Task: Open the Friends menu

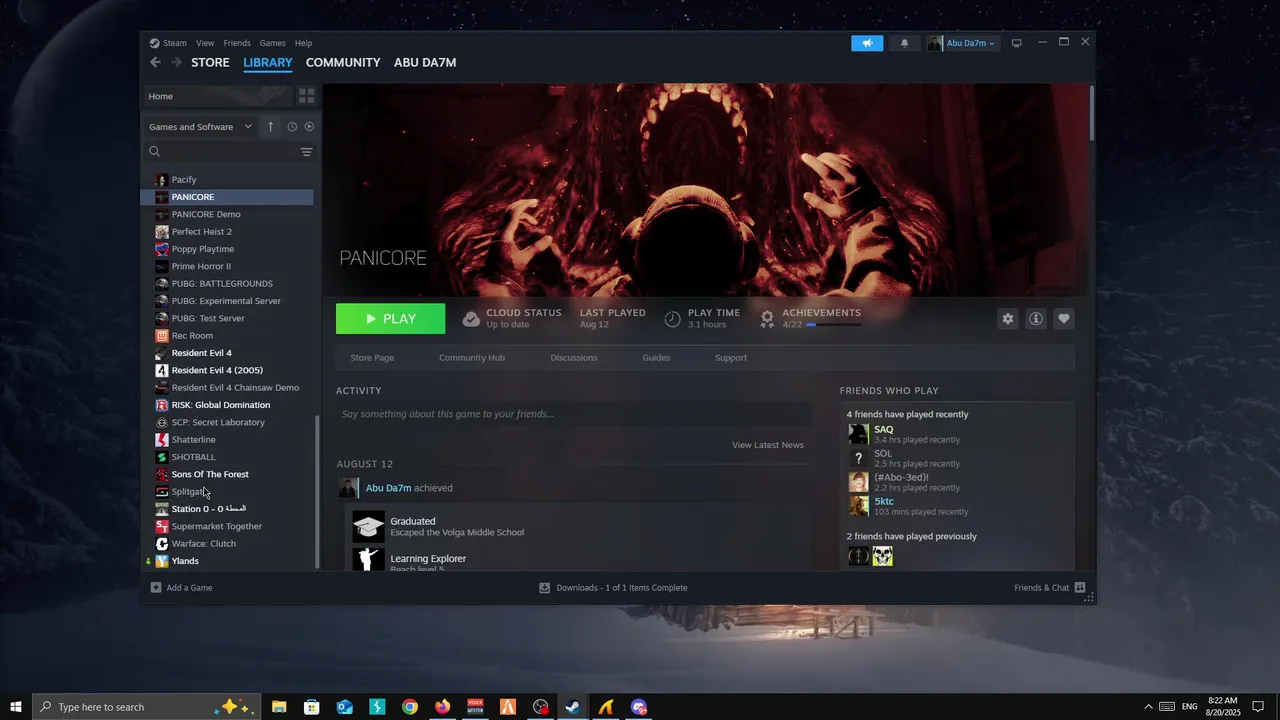Action: click(x=237, y=43)
